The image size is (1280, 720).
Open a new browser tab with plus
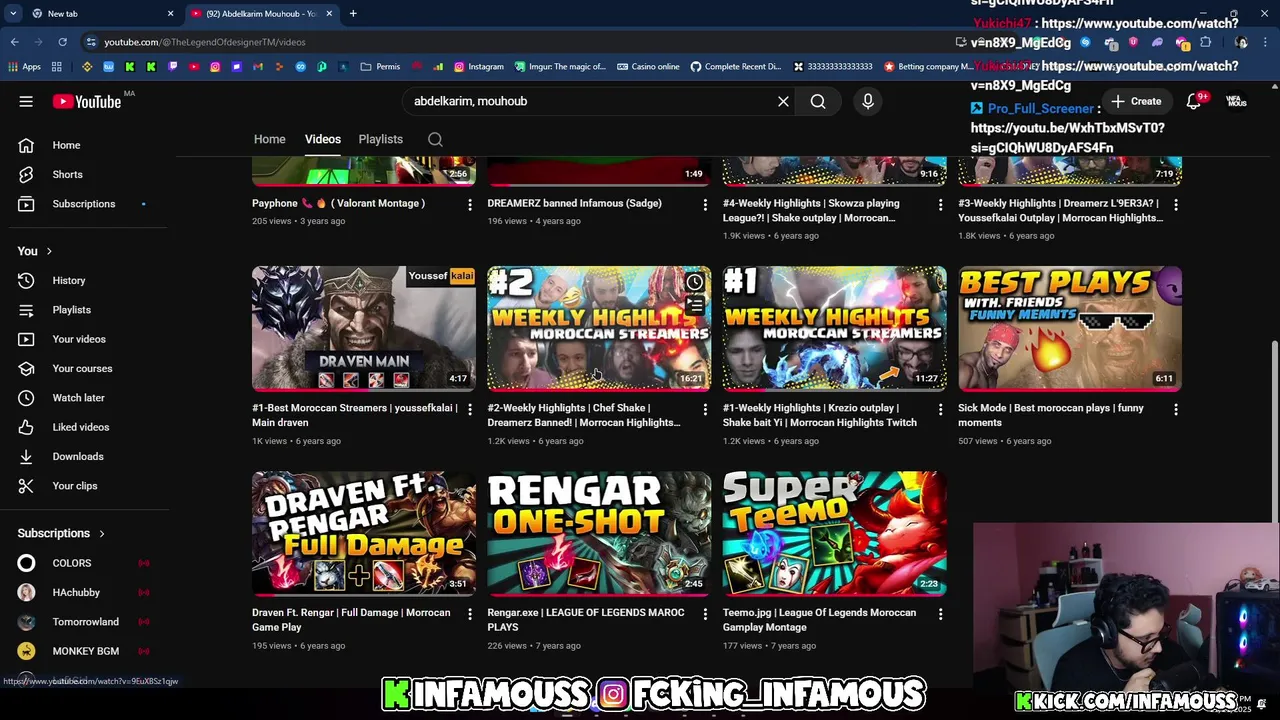coord(353,13)
